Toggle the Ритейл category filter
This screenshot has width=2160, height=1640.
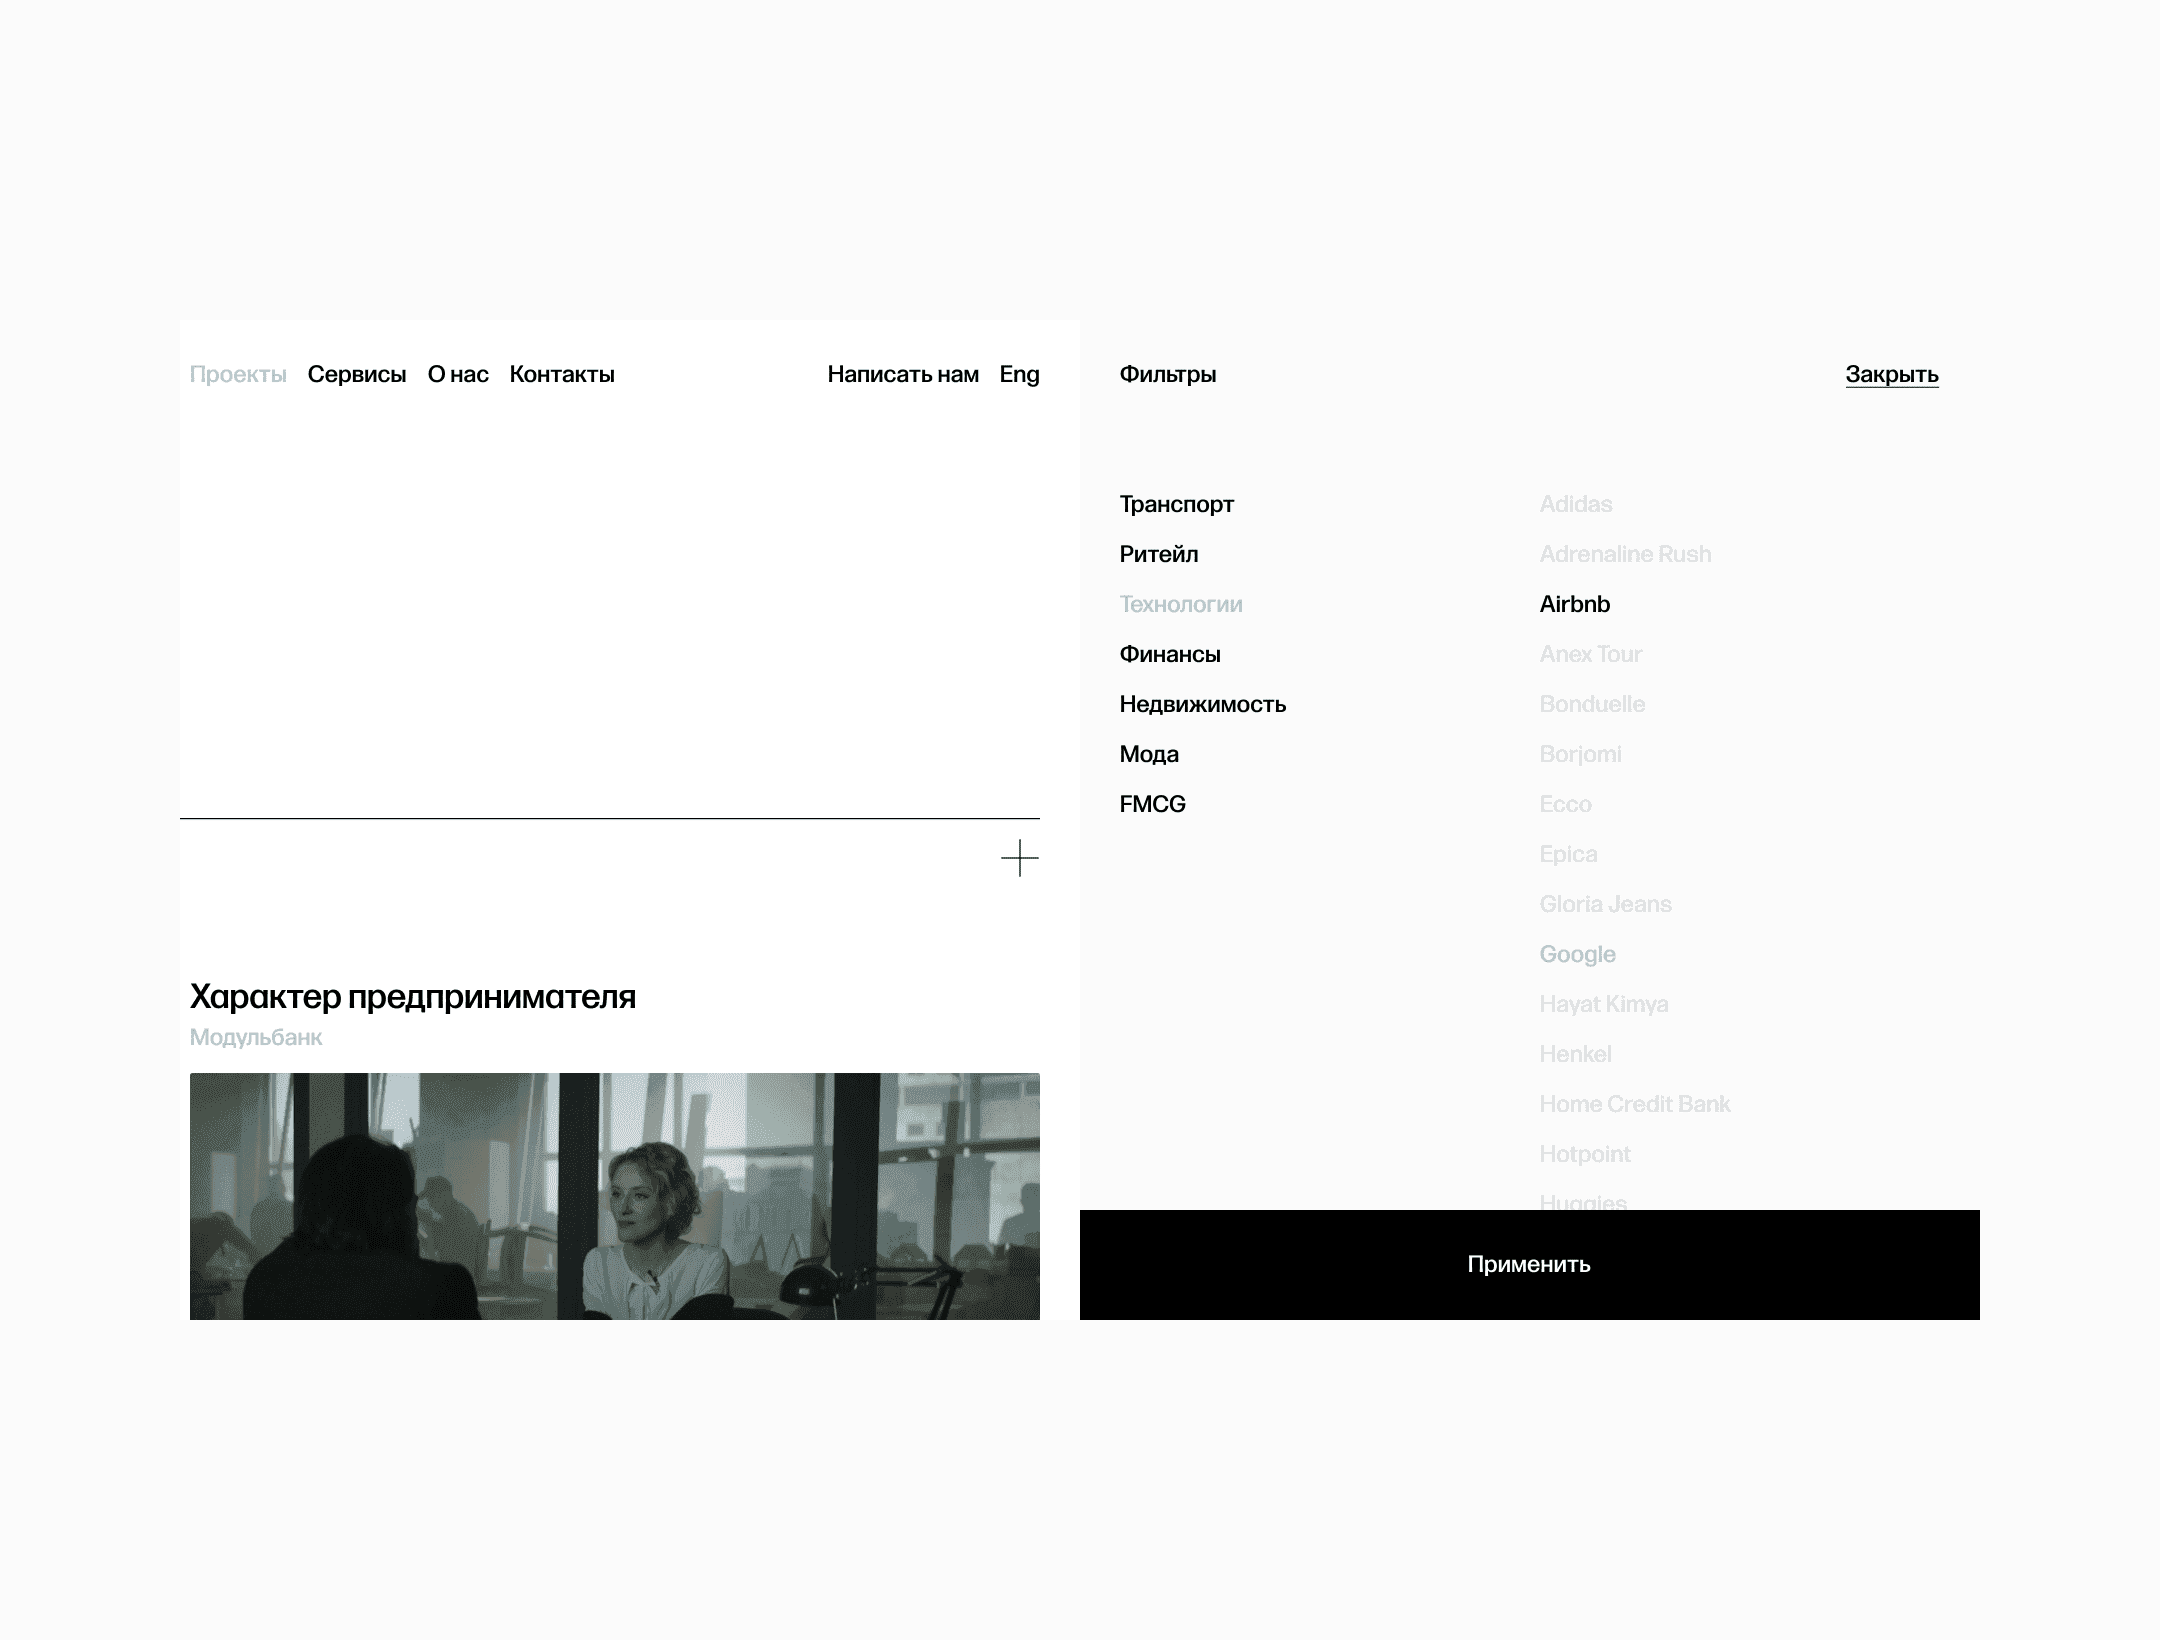click(x=1158, y=554)
